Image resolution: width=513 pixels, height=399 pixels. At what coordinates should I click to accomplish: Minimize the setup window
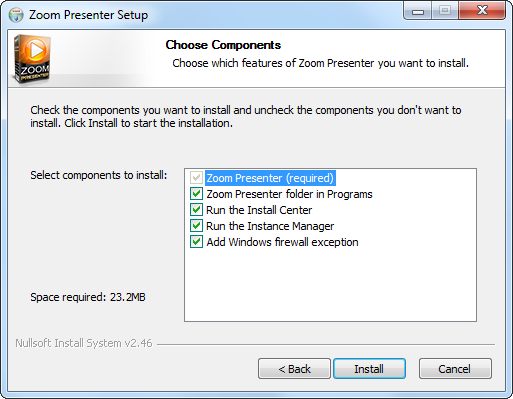click(418, 11)
